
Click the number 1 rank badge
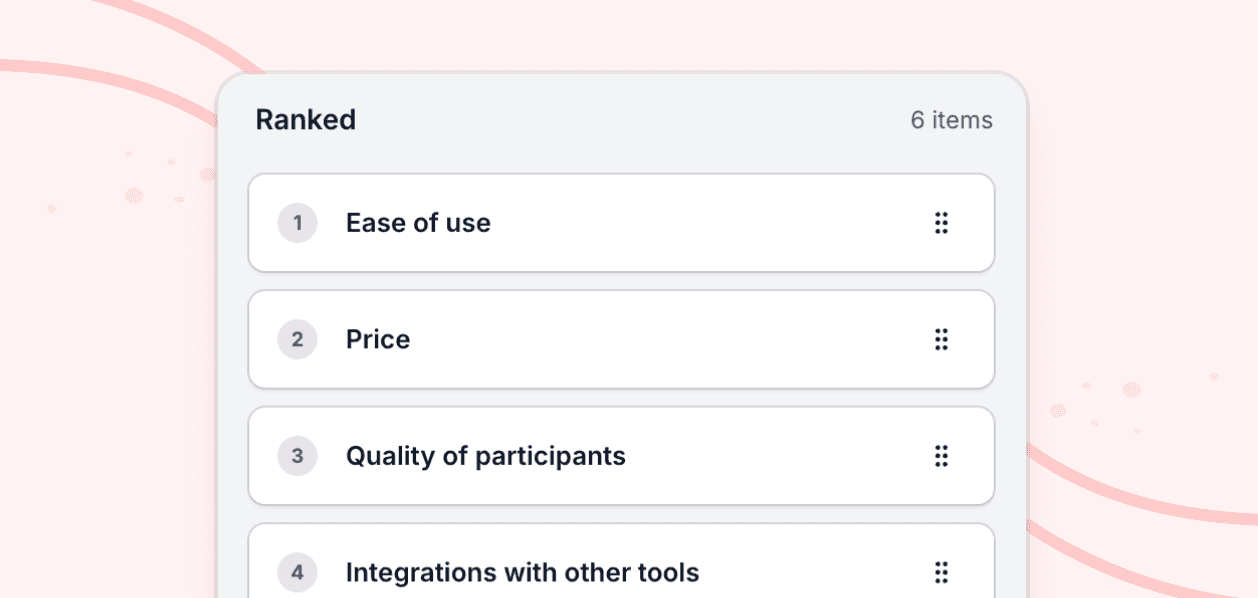[297, 223]
